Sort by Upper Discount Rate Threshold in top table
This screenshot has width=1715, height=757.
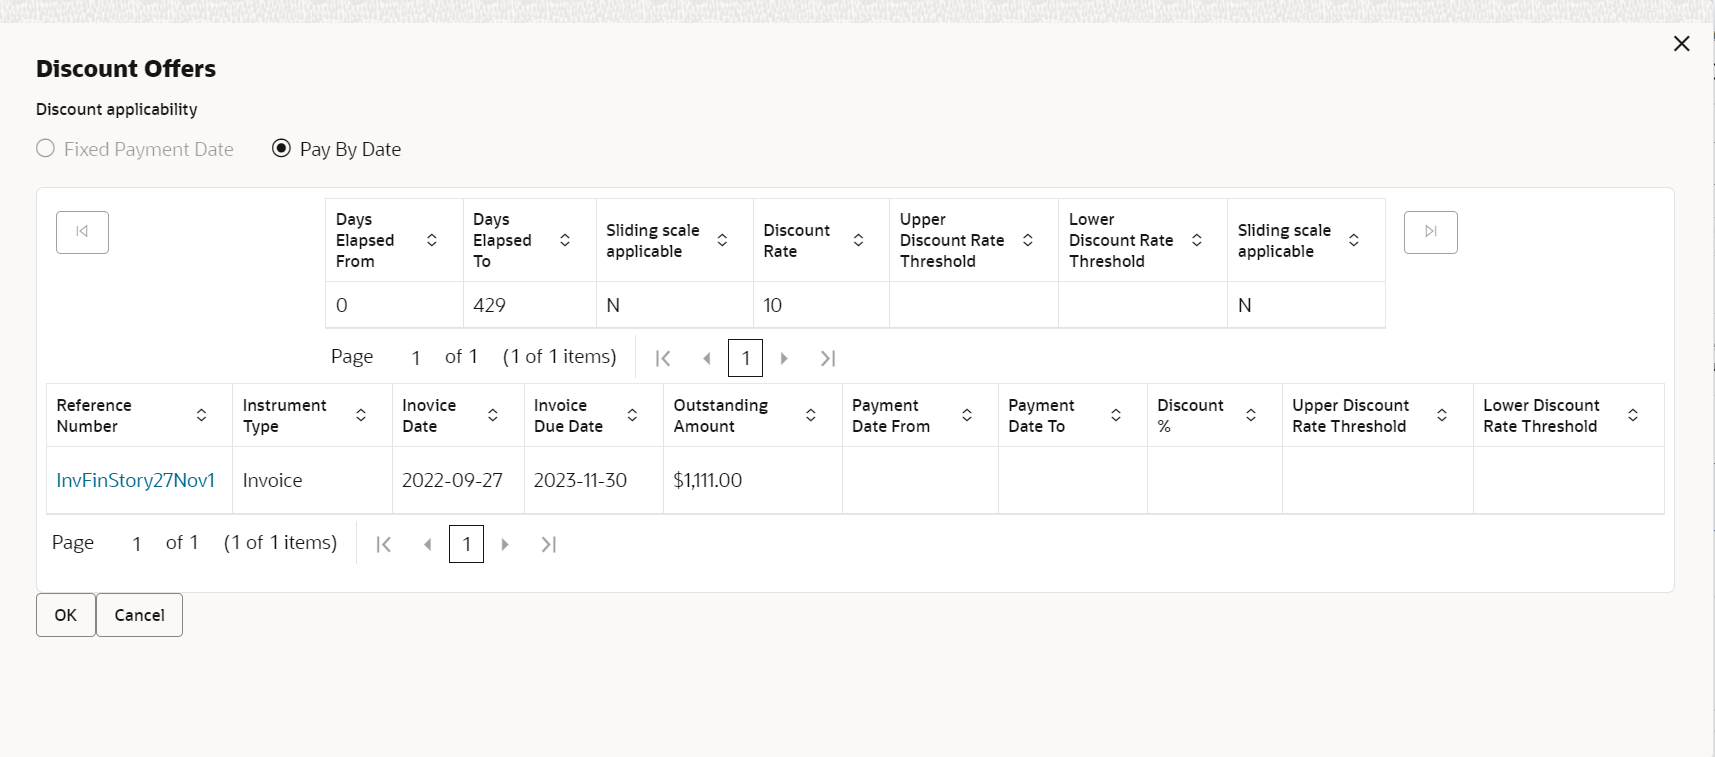[1027, 240]
